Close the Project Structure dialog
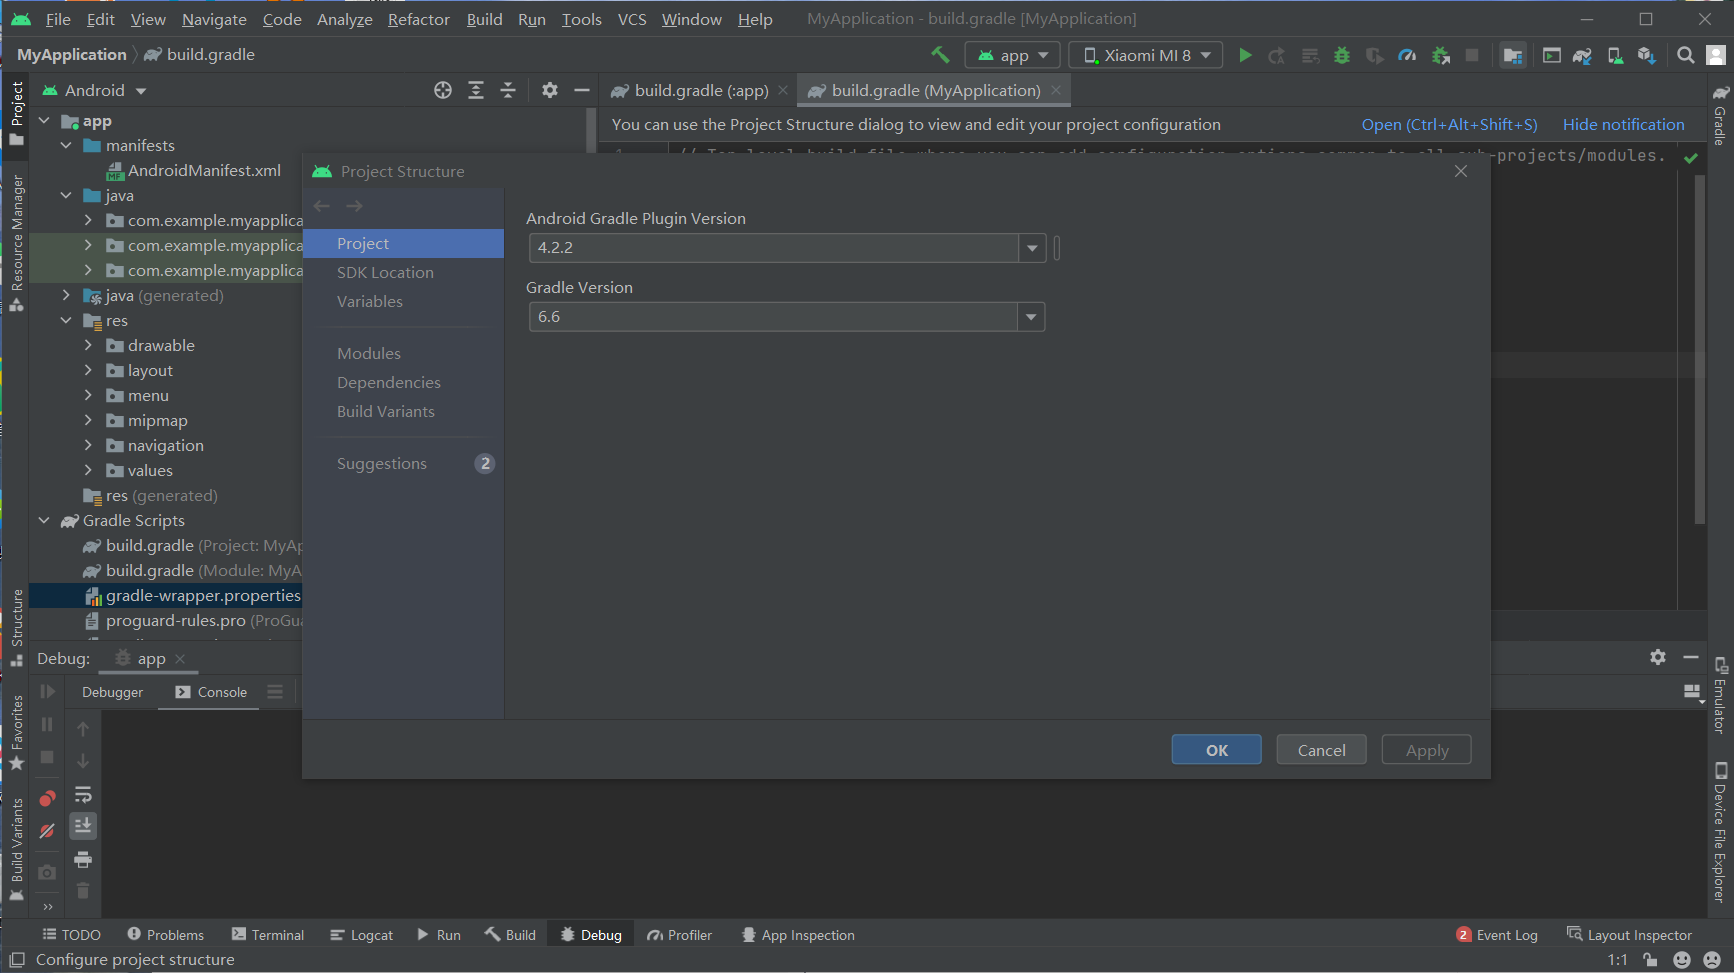Viewport: 1734px width, 973px height. tap(1461, 171)
